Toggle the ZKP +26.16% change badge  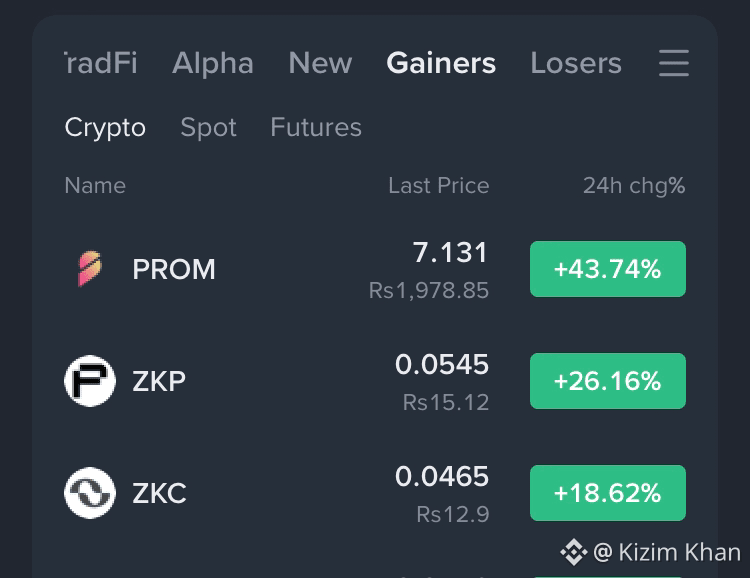[x=607, y=381]
